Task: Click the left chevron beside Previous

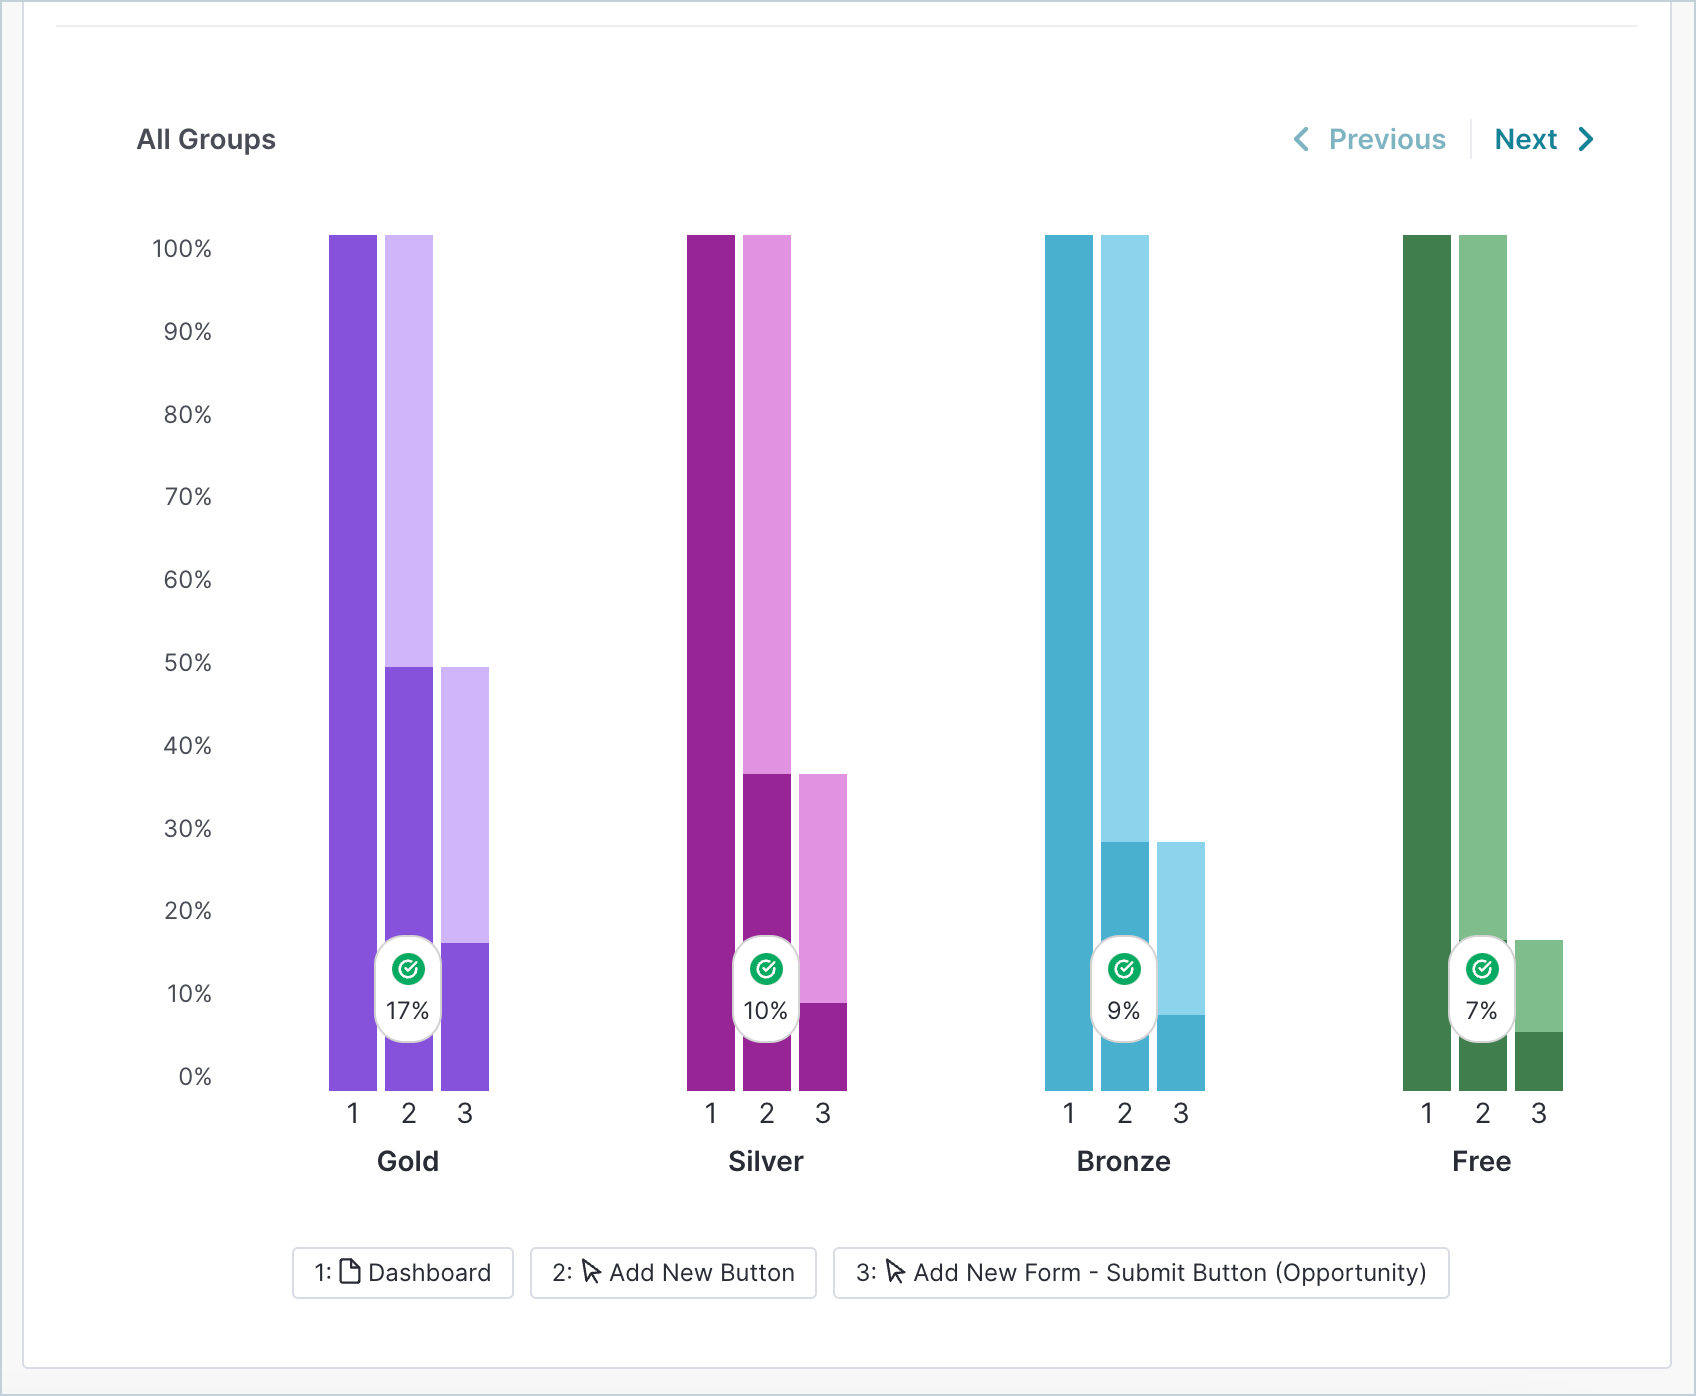Action: point(1301,139)
